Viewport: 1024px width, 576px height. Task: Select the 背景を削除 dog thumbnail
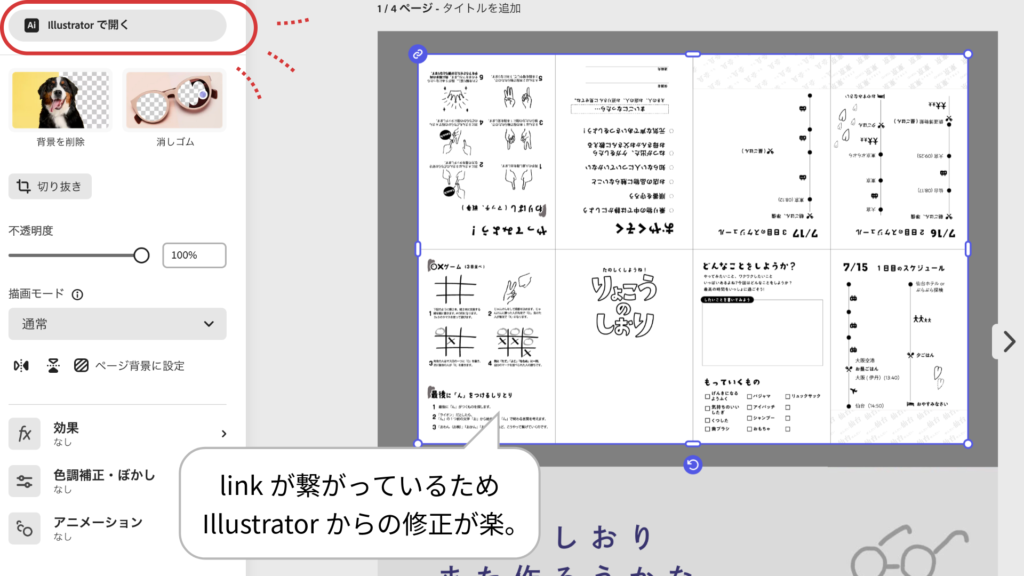[60, 101]
